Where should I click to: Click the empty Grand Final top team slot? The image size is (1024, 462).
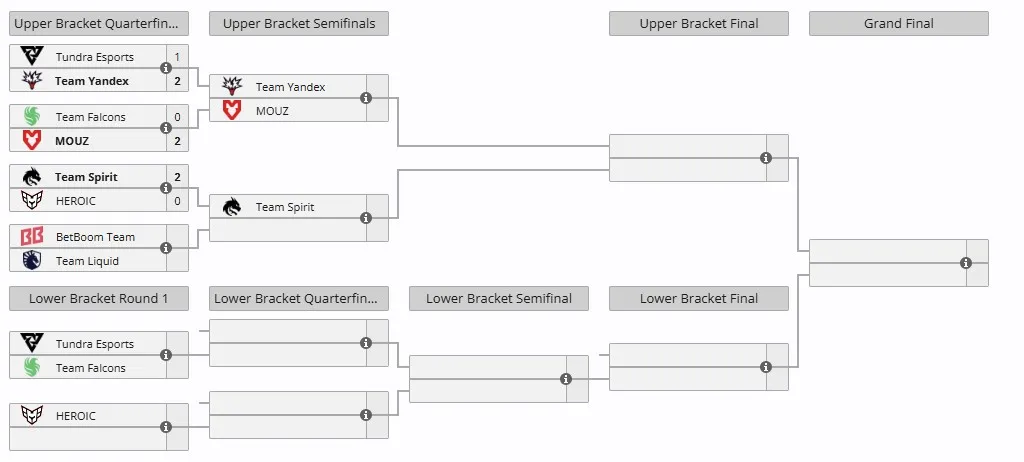pyautogui.click(x=888, y=251)
